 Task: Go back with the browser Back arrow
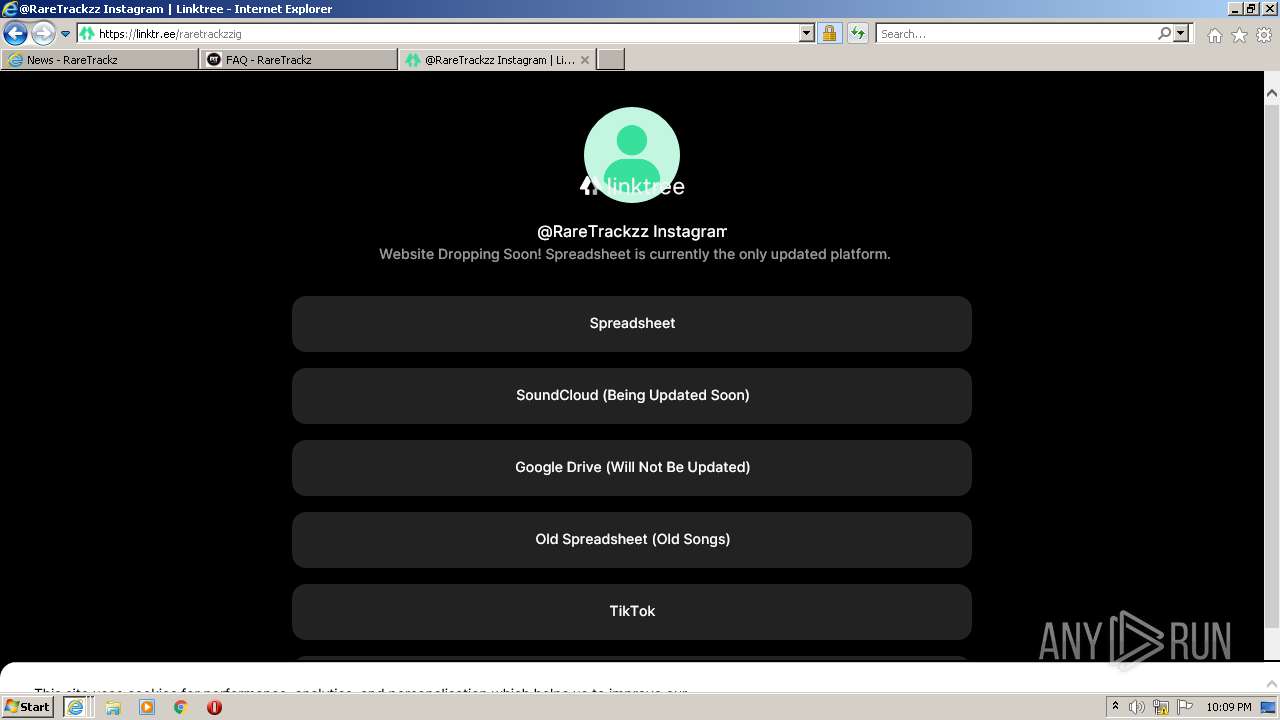[x=15, y=34]
